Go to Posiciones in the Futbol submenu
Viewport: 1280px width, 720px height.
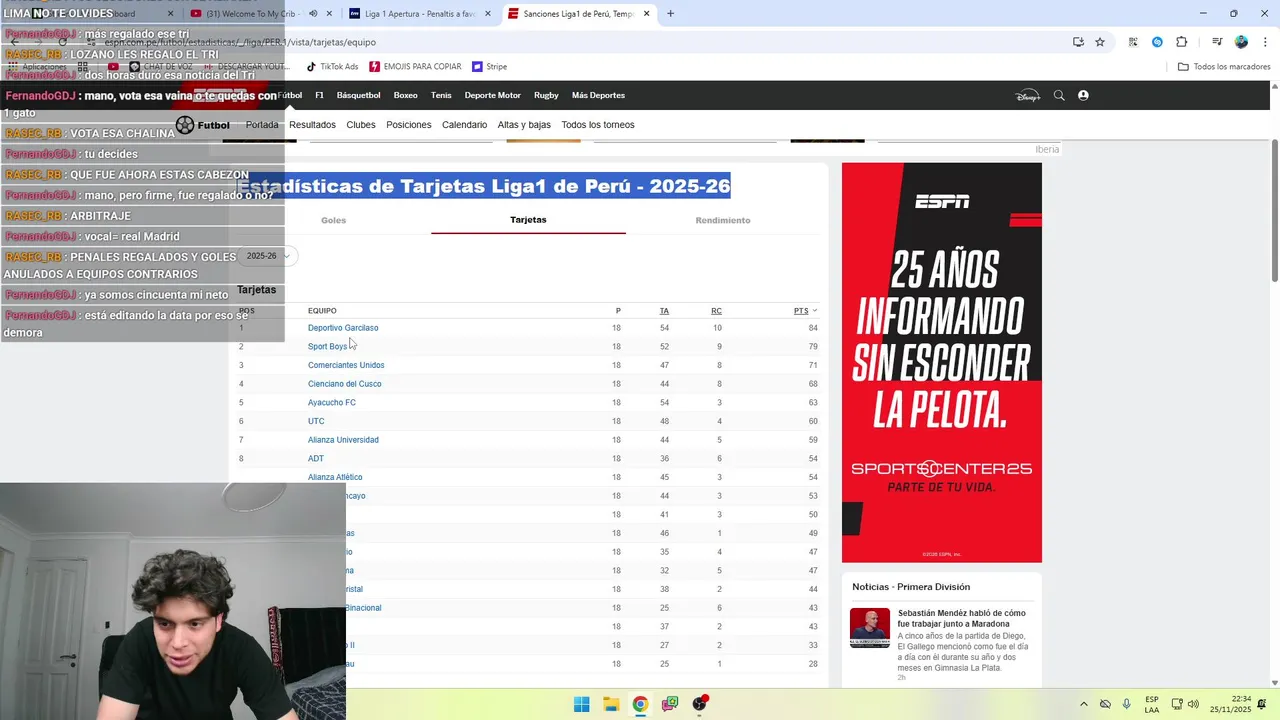(x=409, y=125)
